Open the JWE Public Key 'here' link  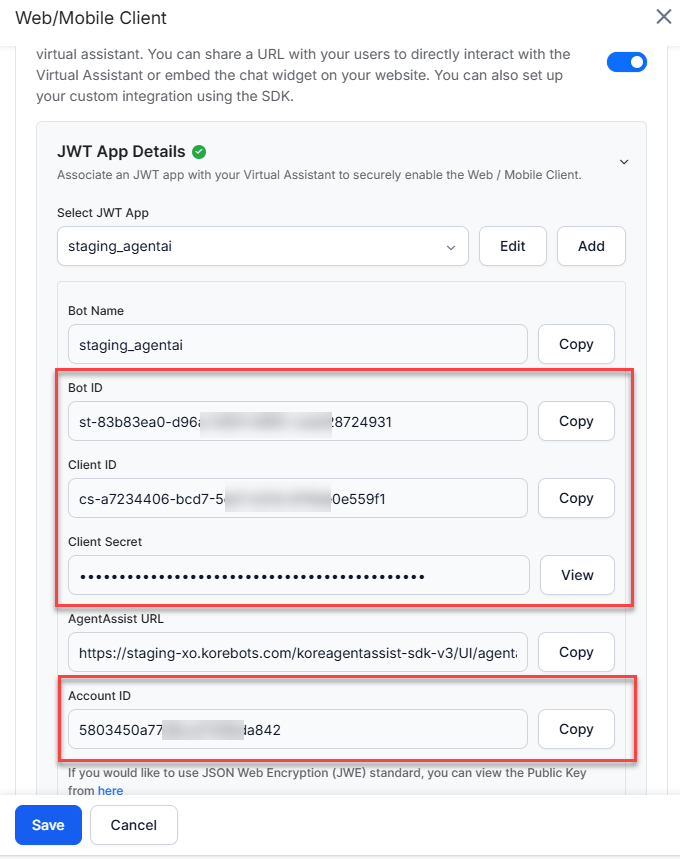110,790
